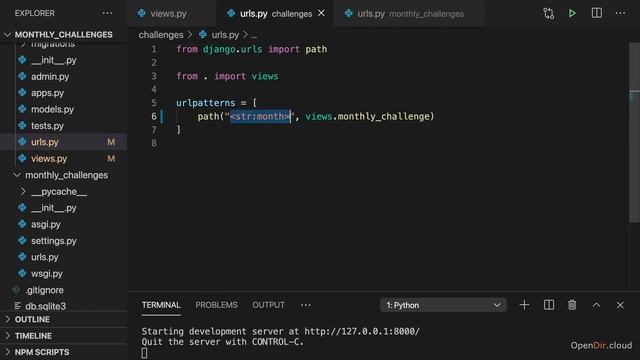Click the urlpatterns line in editor
Screen dimensions: 640x360
tap(216, 103)
